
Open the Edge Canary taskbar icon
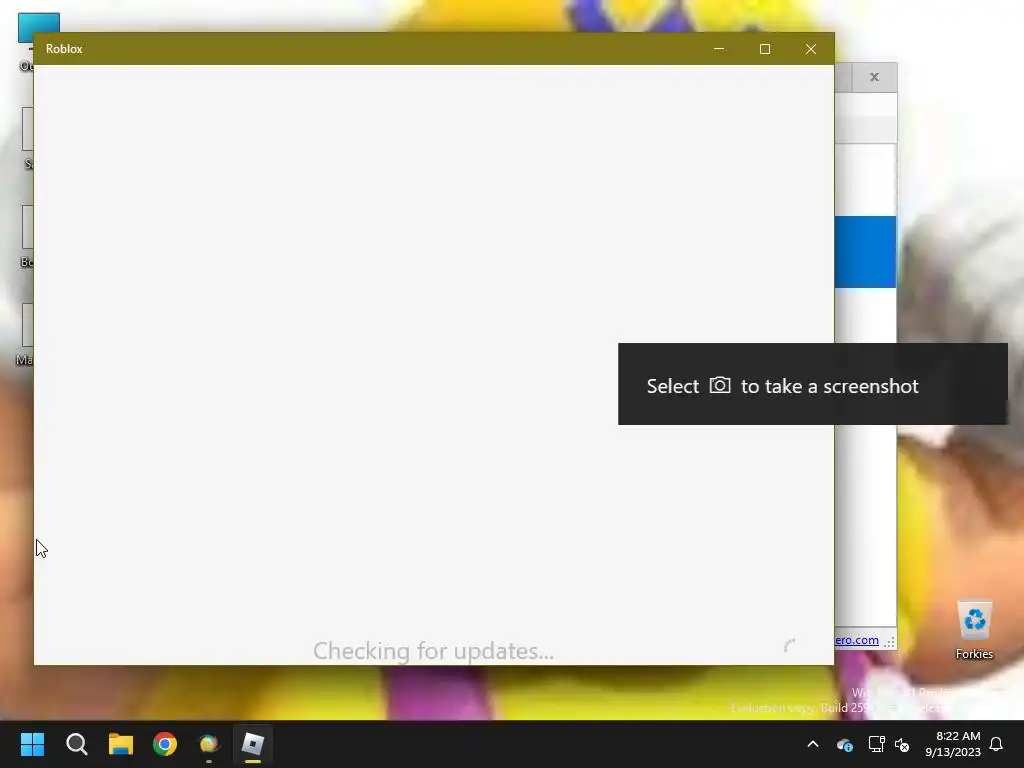tap(209, 744)
